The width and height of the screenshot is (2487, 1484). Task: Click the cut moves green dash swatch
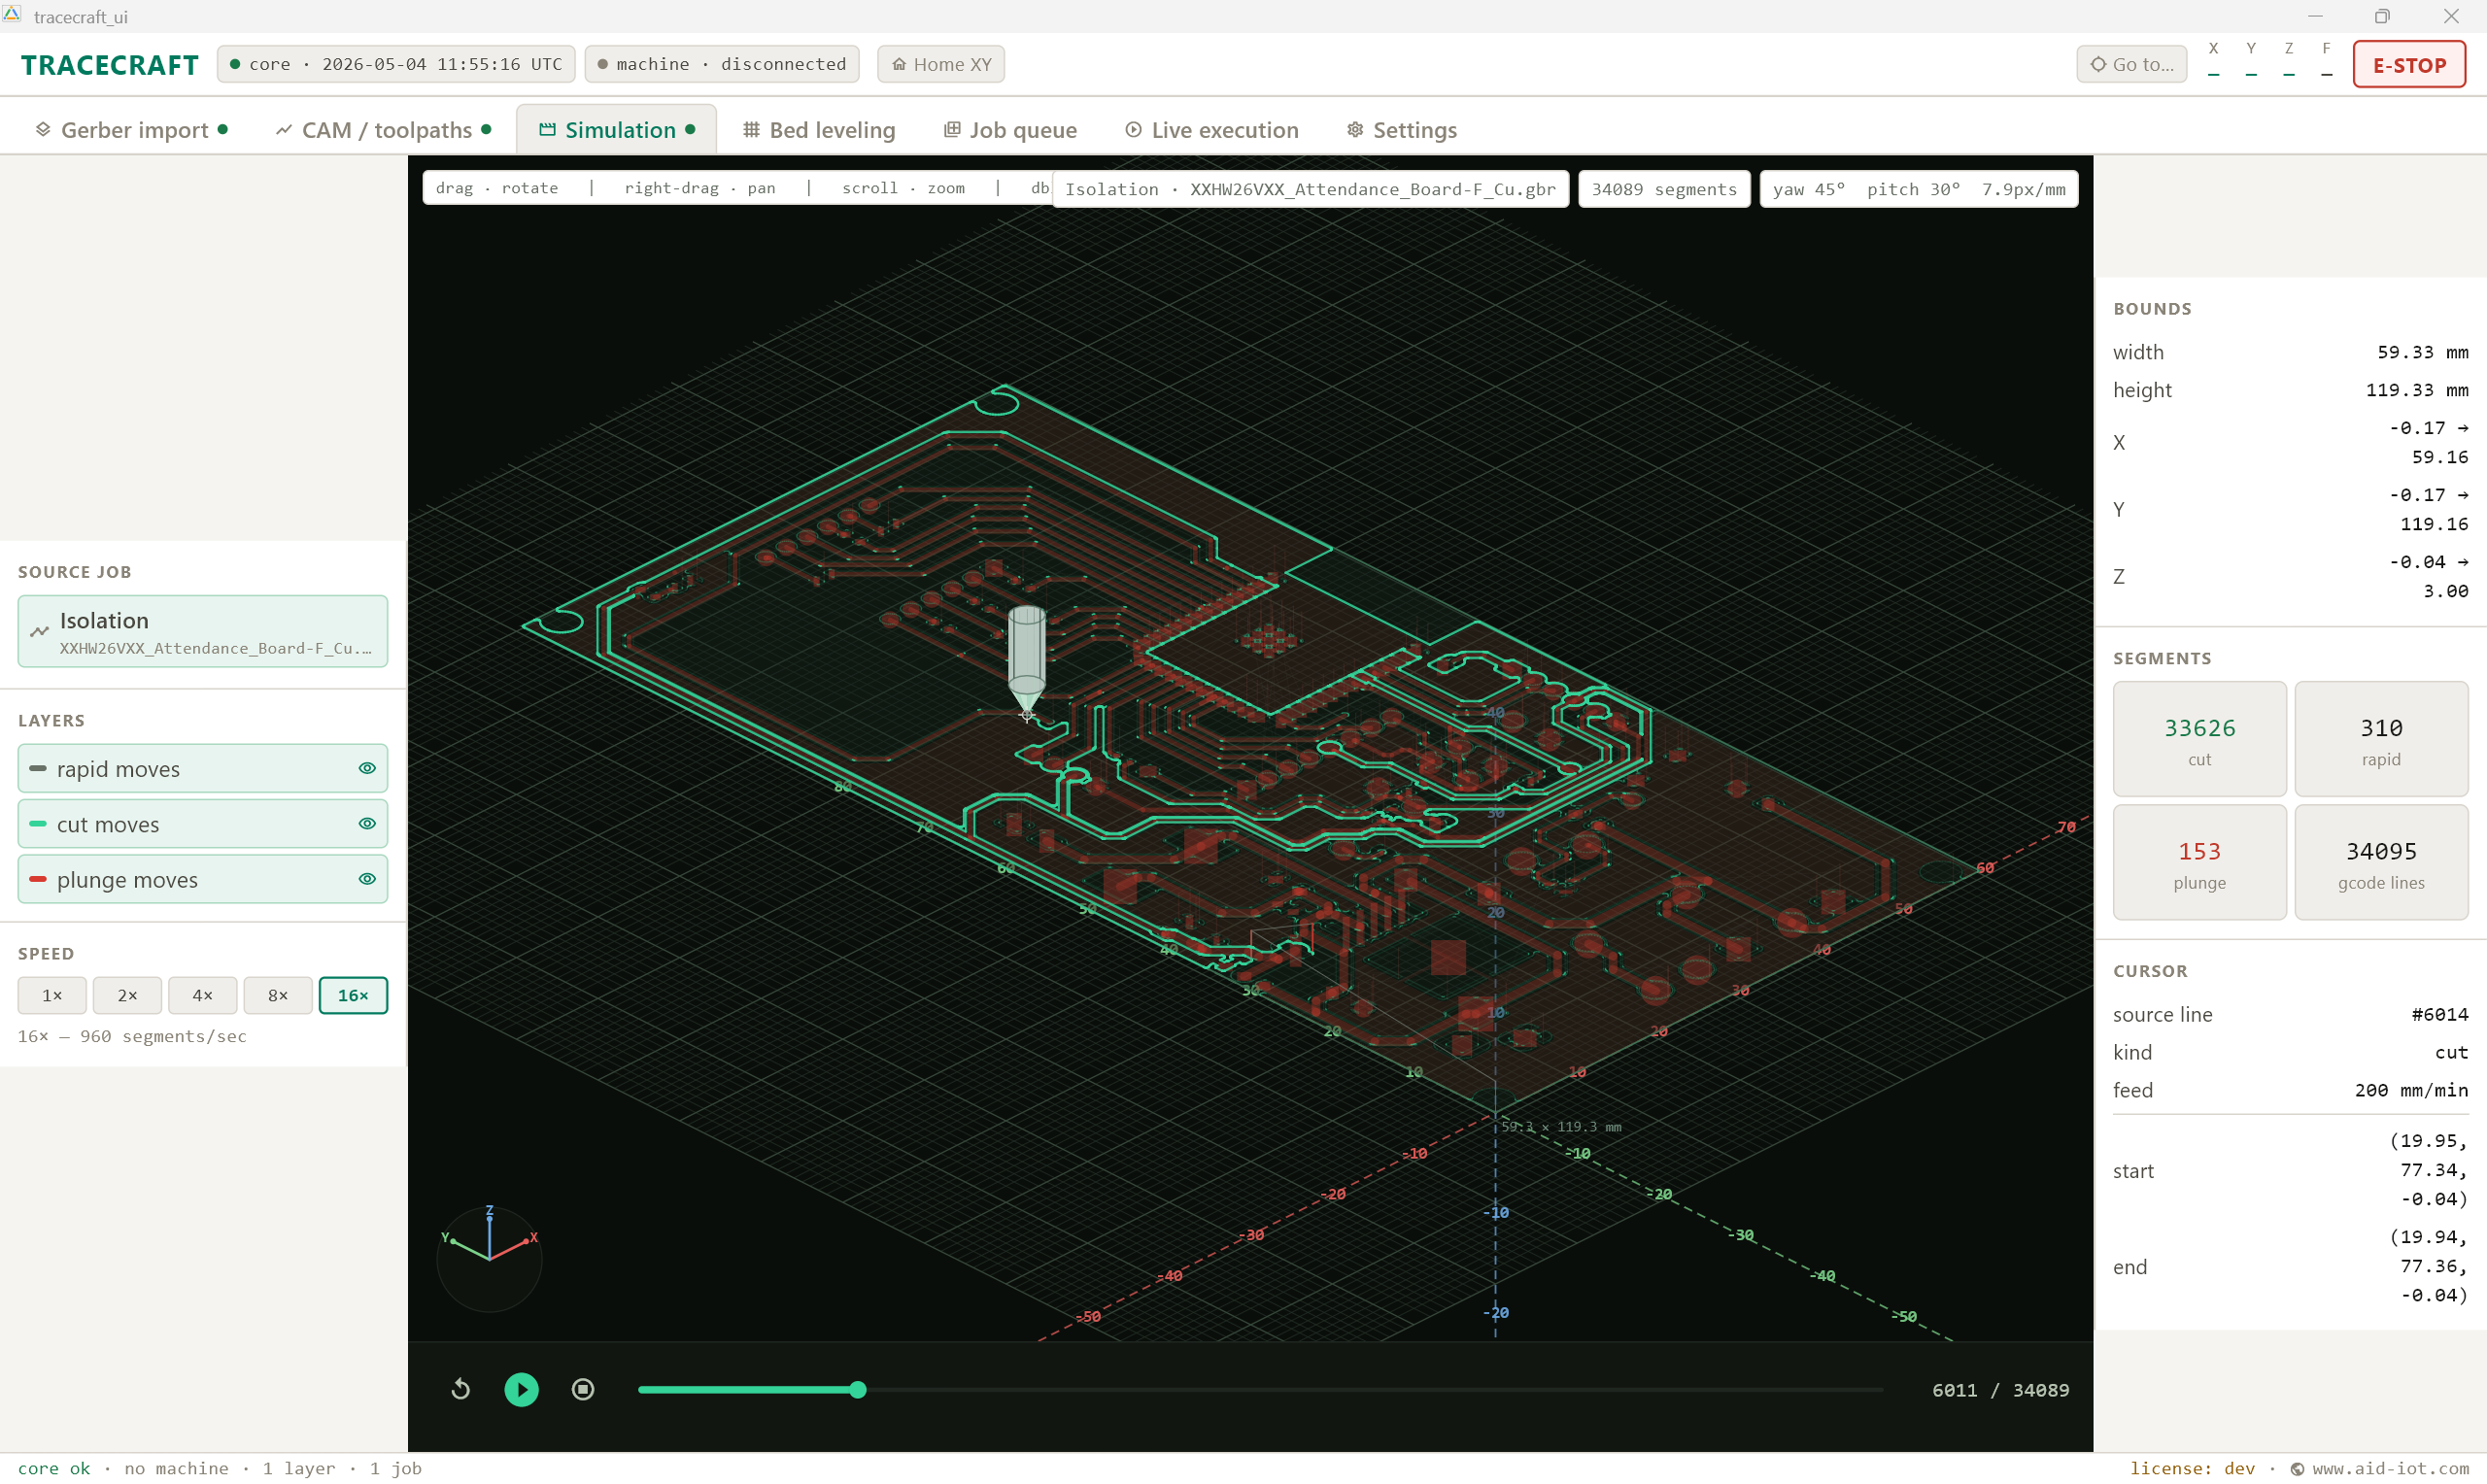tap(38, 823)
